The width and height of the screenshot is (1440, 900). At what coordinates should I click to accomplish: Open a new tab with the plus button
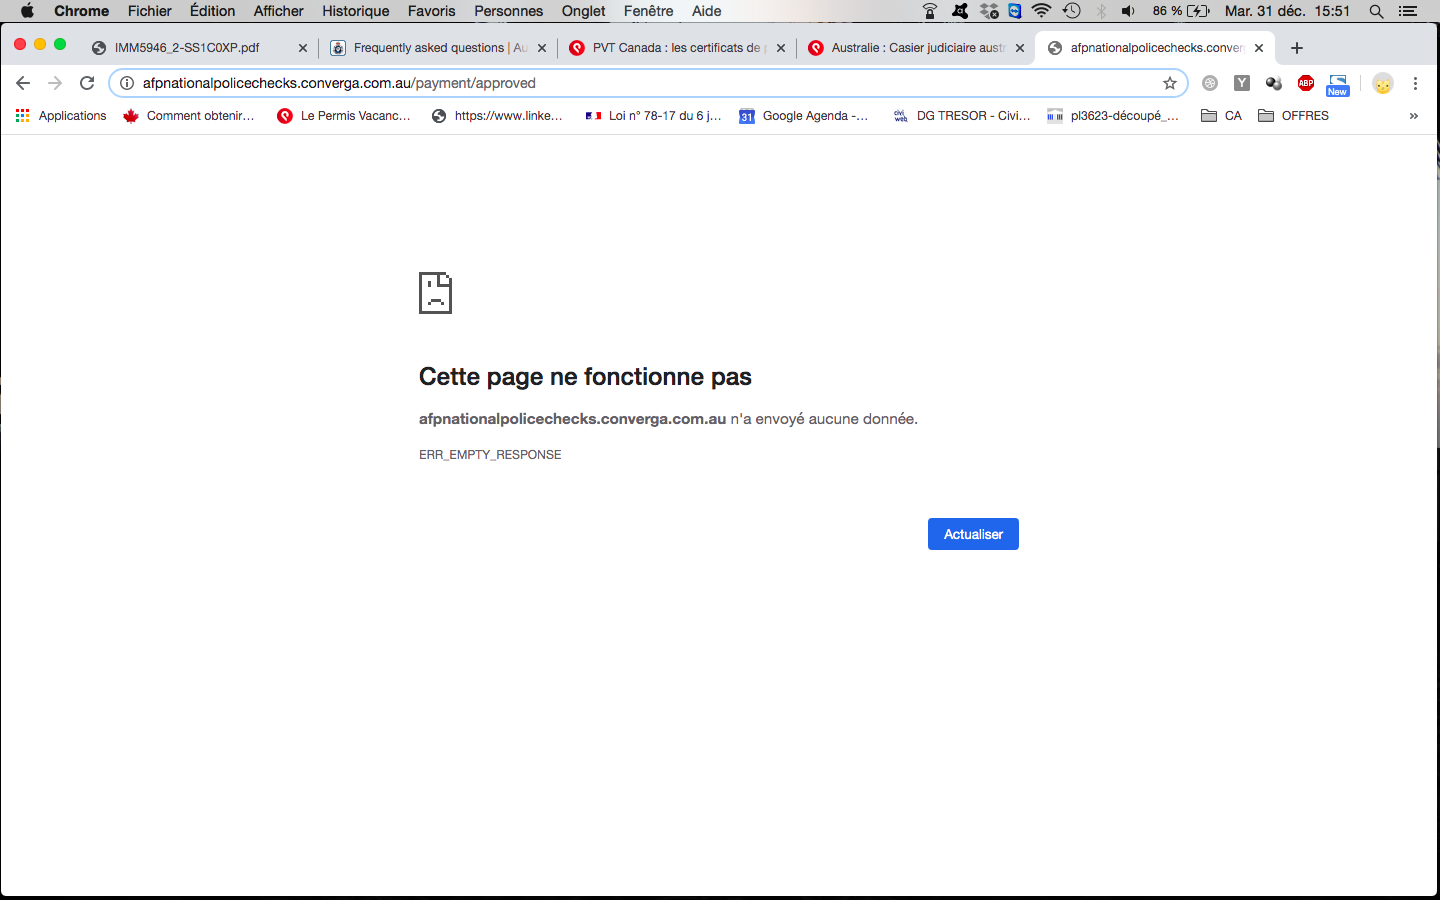pyautogui.click(x=1297, y=48)
